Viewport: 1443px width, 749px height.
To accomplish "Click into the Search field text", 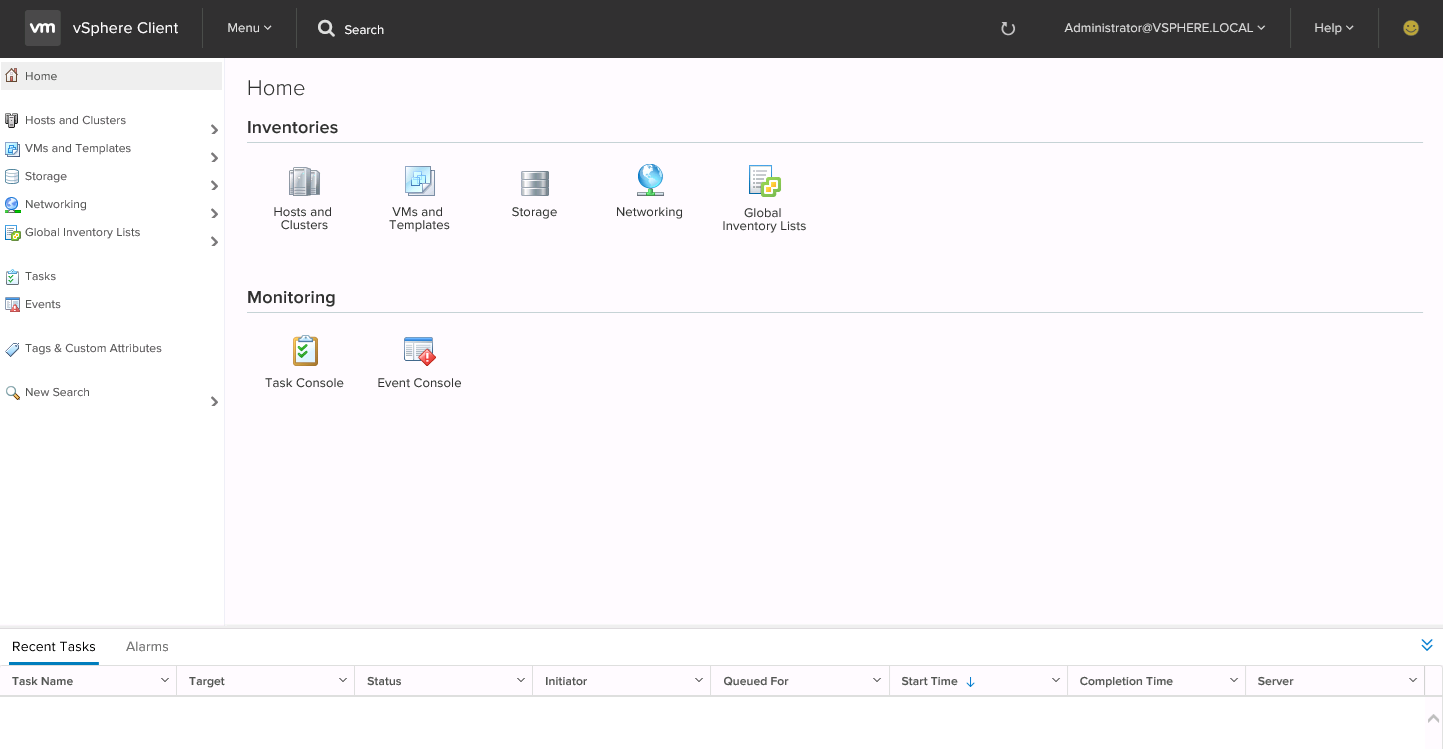I will tap(364, 30).
